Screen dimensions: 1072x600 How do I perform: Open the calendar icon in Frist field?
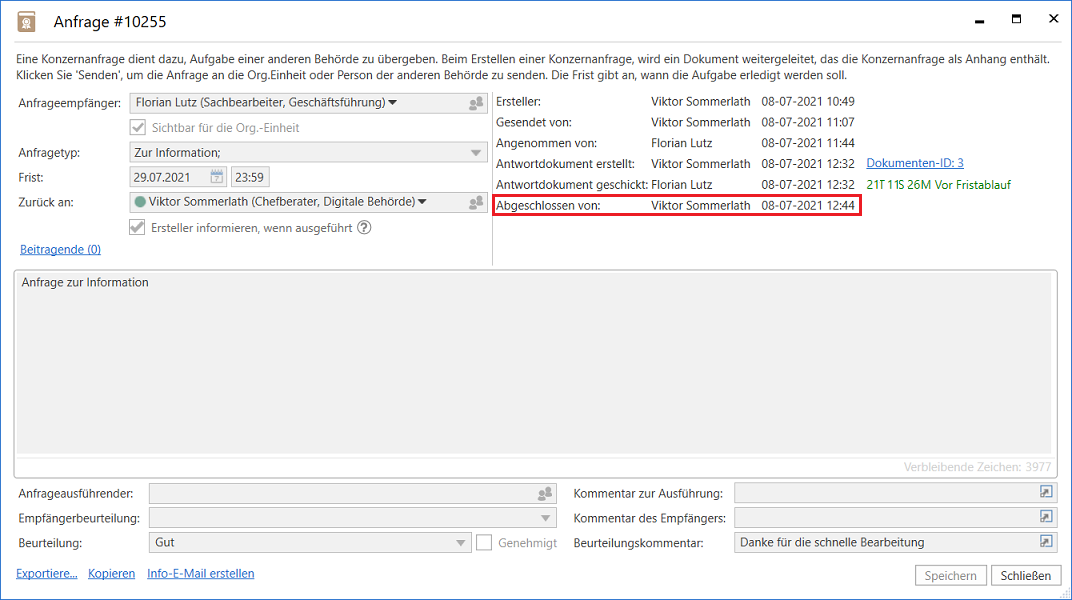217,178
